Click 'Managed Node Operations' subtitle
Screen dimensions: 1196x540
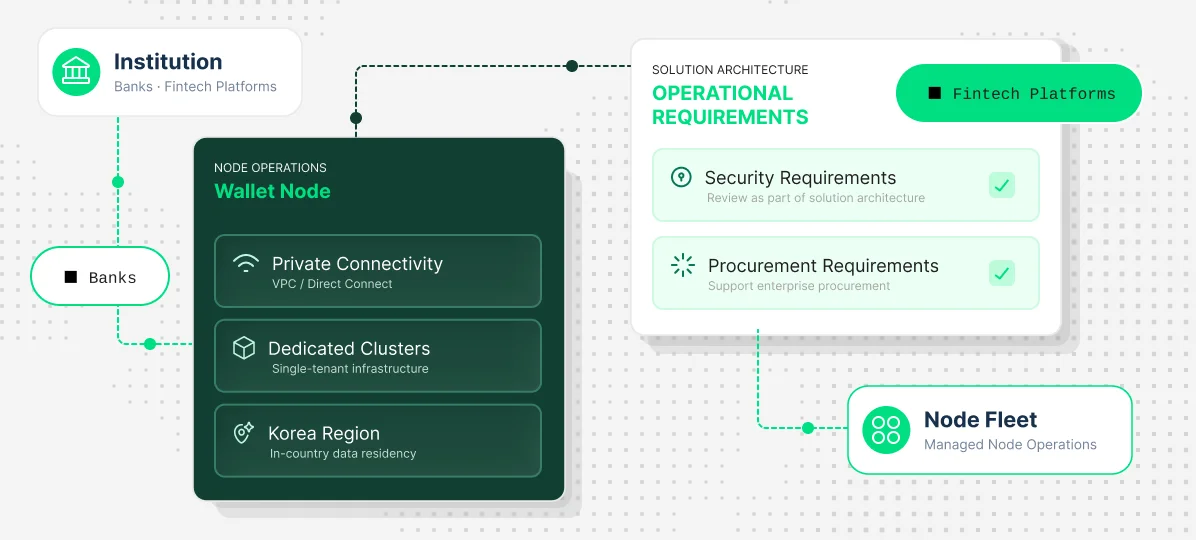coord(1010,444)
